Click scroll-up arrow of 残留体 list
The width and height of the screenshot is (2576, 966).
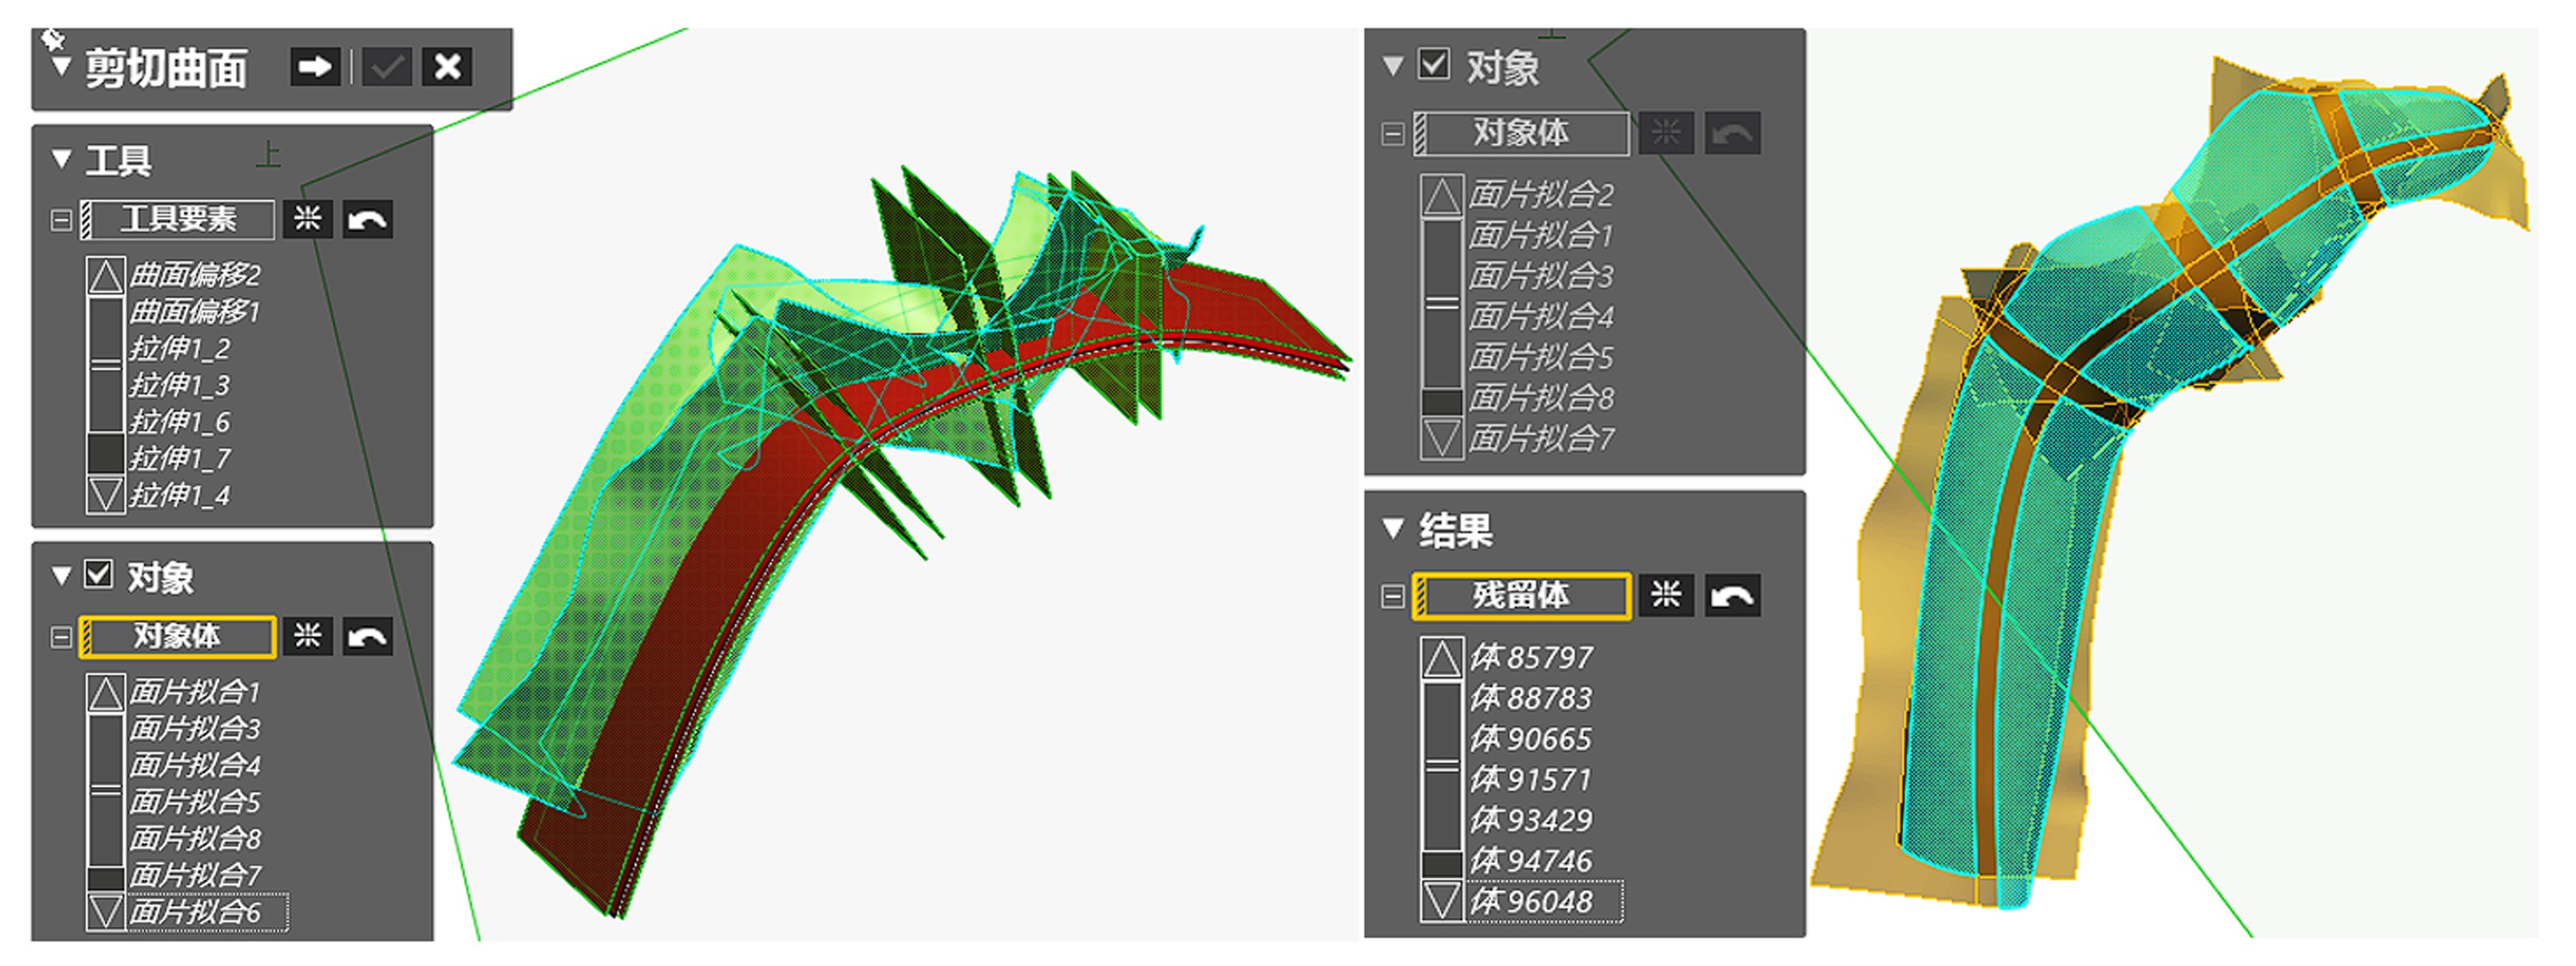pyautogui.click(x=1442, y=659)
